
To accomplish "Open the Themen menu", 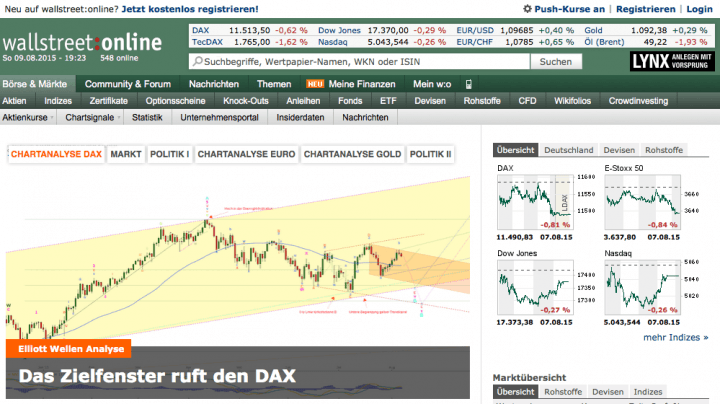I will (274, 84).
